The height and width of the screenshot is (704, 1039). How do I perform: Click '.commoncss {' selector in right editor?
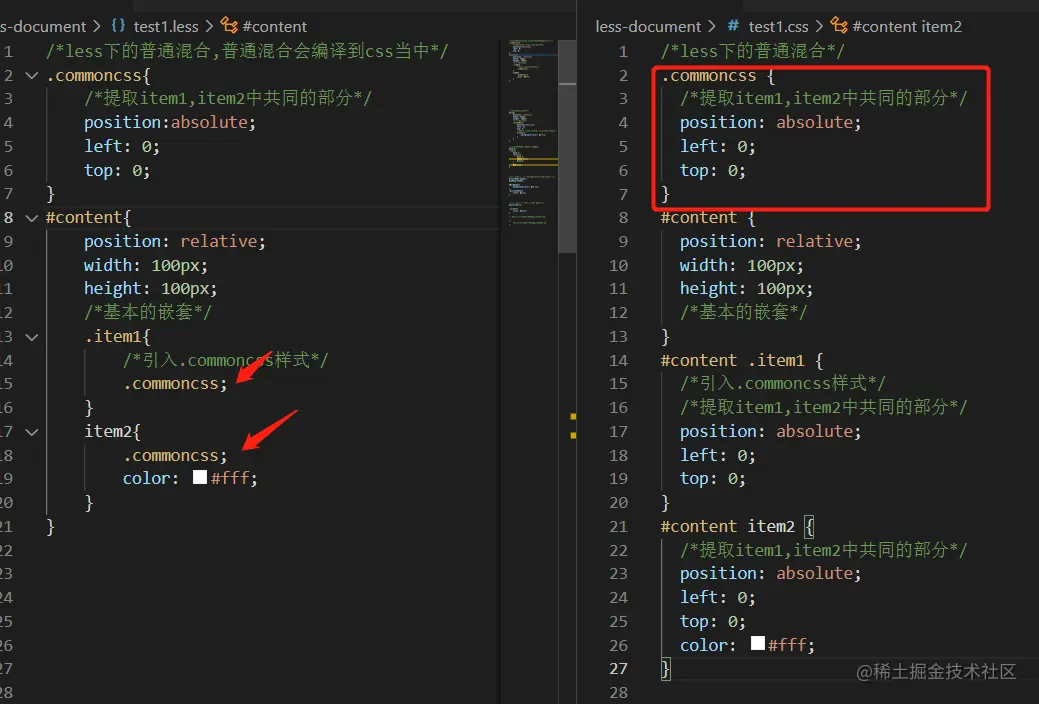click(x=718, y=76)
